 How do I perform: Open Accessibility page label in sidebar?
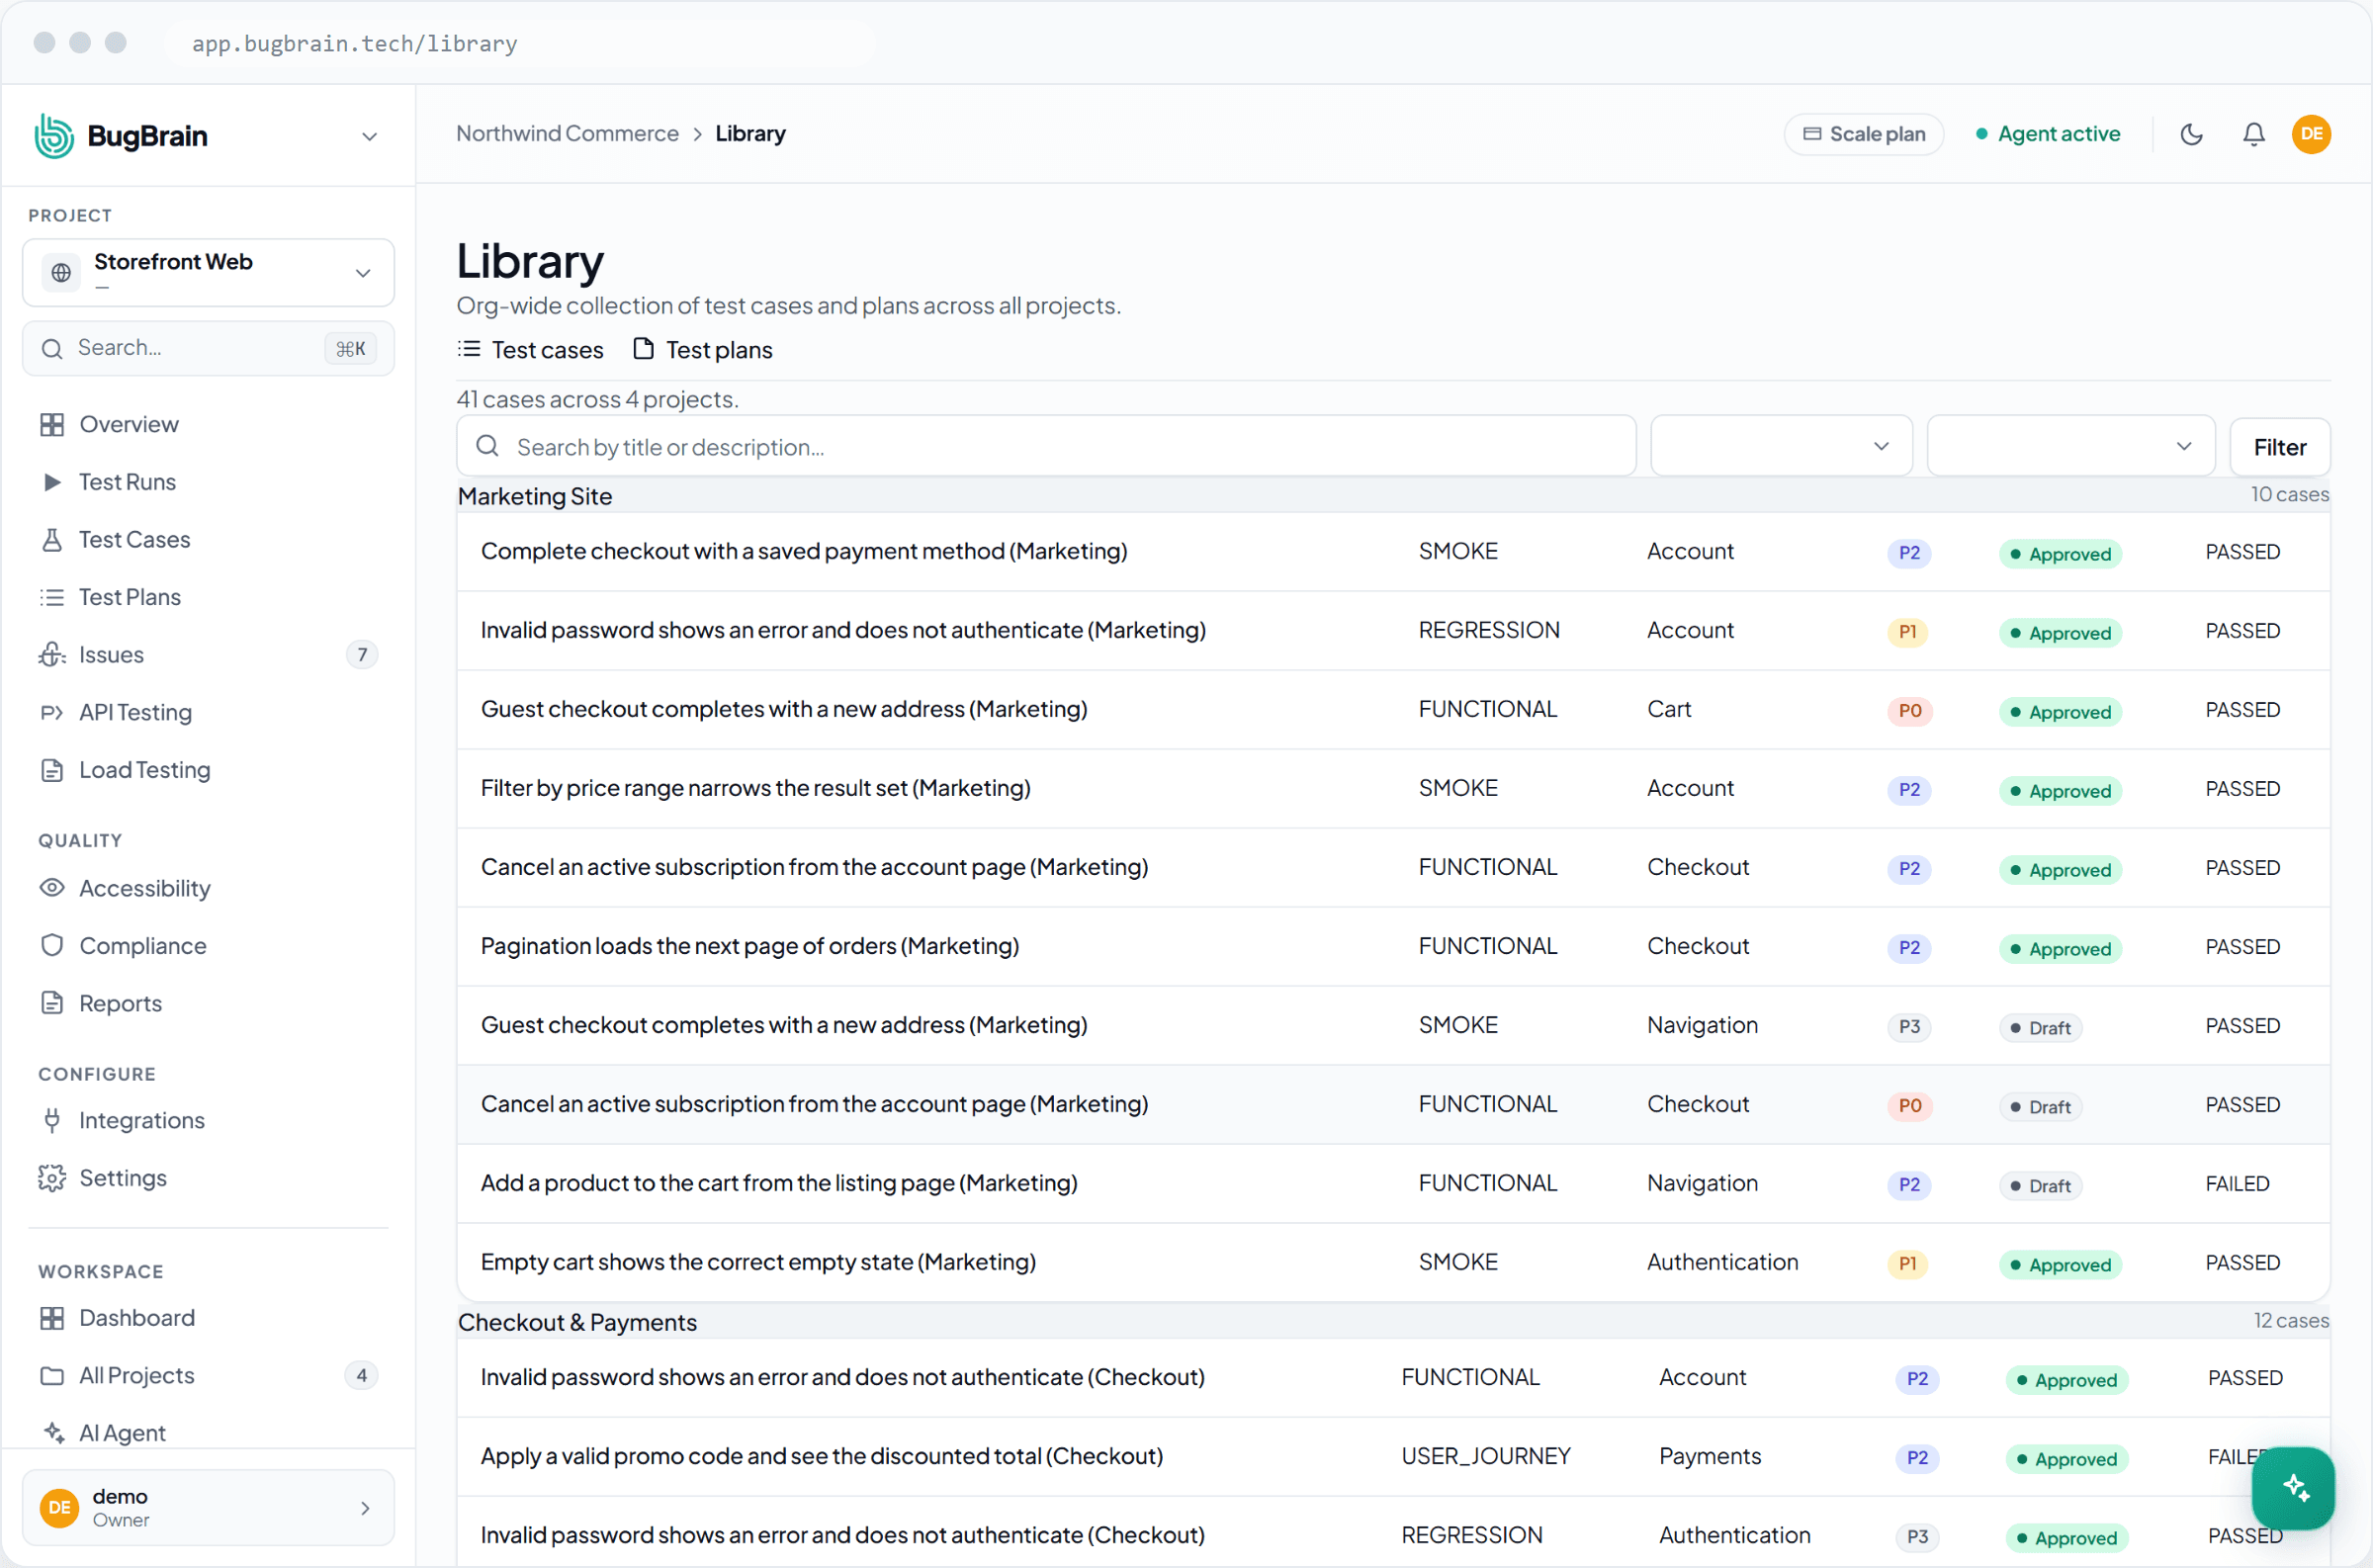click(145, 888)
